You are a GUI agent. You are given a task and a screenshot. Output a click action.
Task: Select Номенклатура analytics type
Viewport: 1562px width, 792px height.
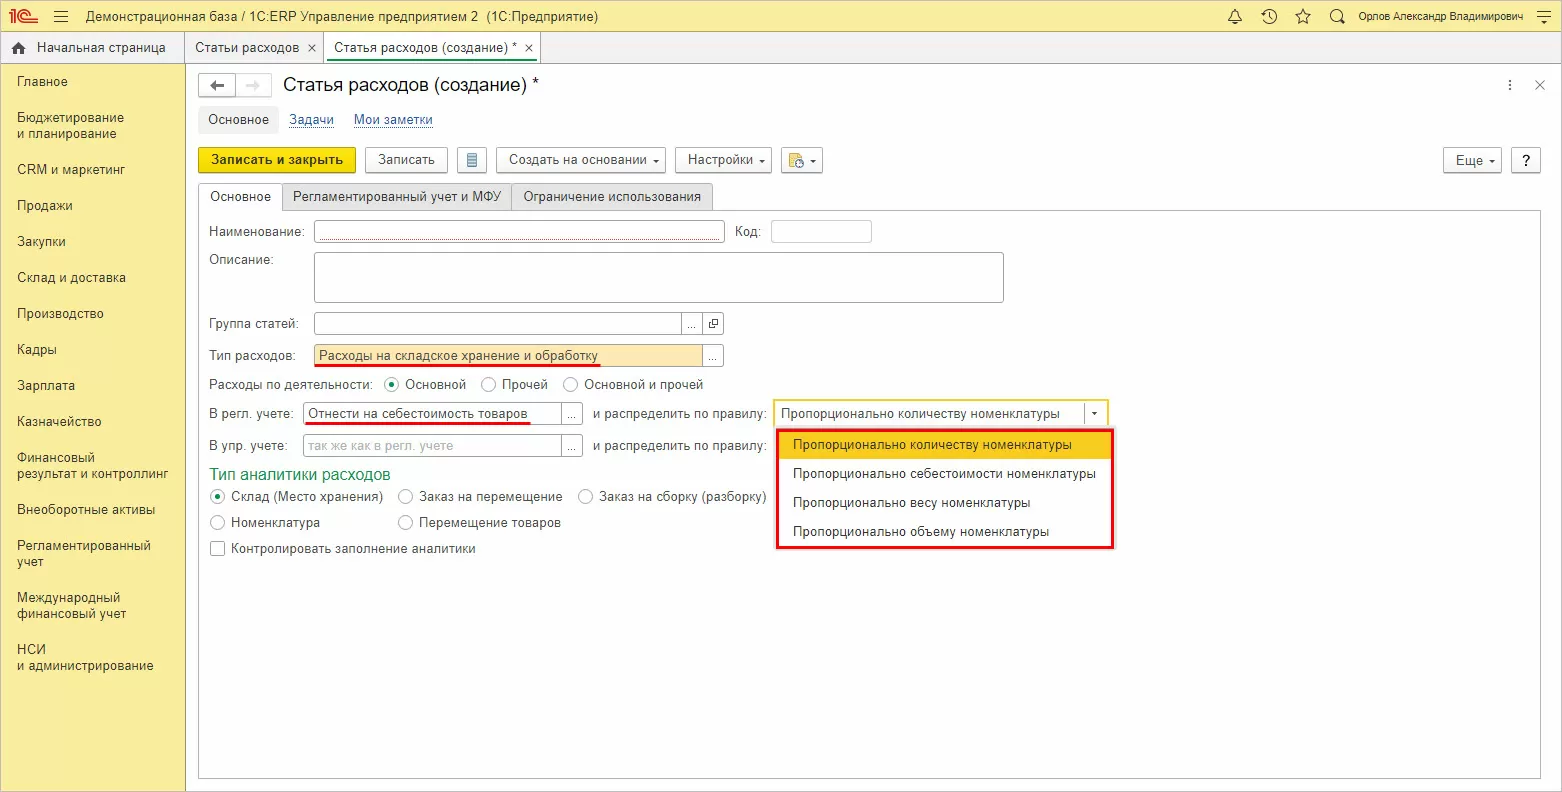point(218,523)
